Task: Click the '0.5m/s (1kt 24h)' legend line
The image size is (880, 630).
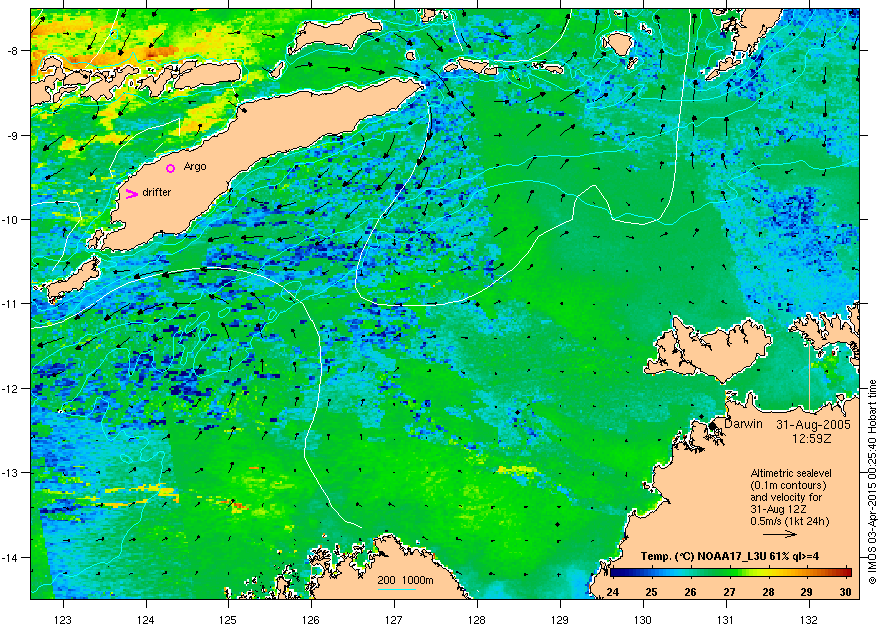Action: tap(790, 522)
